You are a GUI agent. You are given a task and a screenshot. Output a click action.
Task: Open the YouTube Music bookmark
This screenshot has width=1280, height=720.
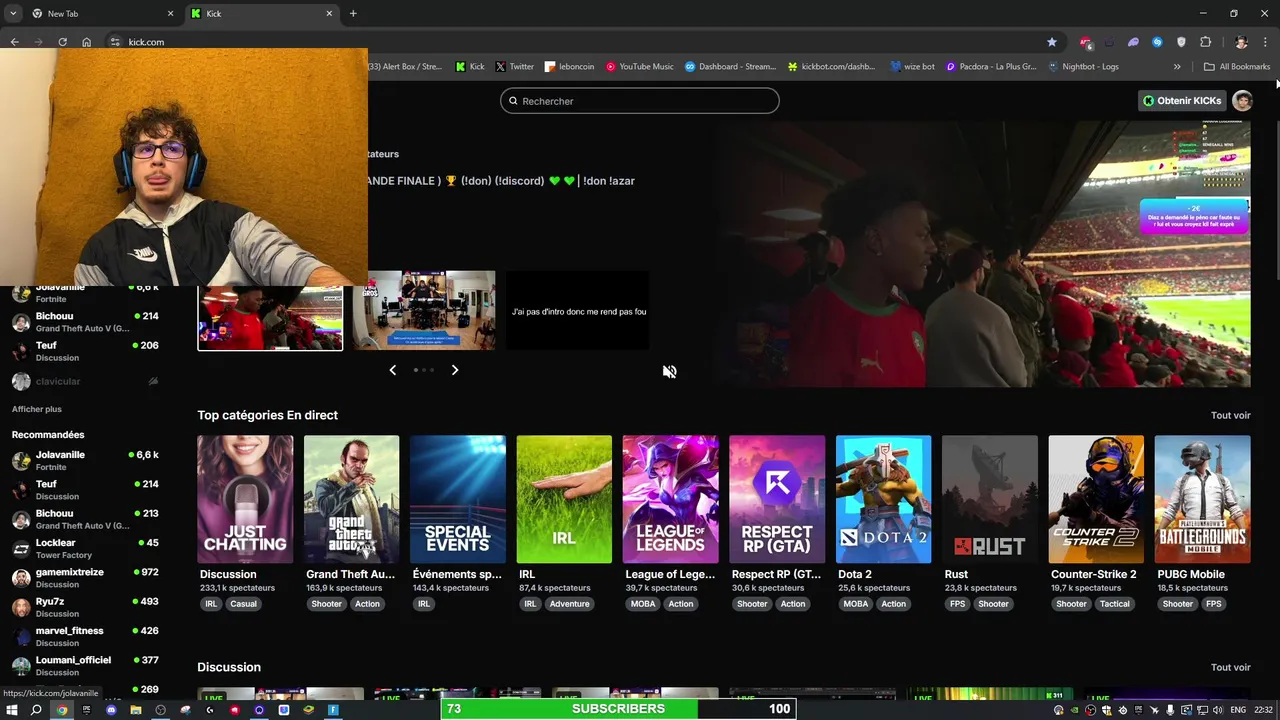click(639, 67)
